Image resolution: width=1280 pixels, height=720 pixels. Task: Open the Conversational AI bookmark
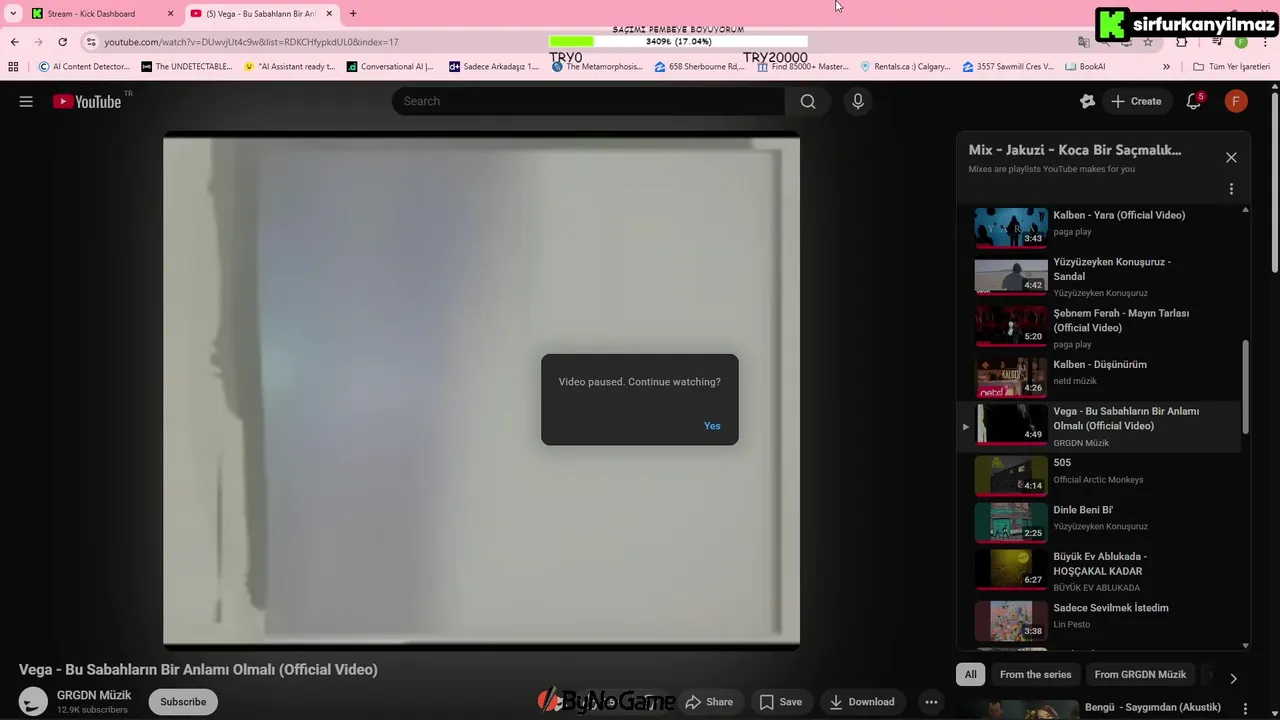coord(390,67)
